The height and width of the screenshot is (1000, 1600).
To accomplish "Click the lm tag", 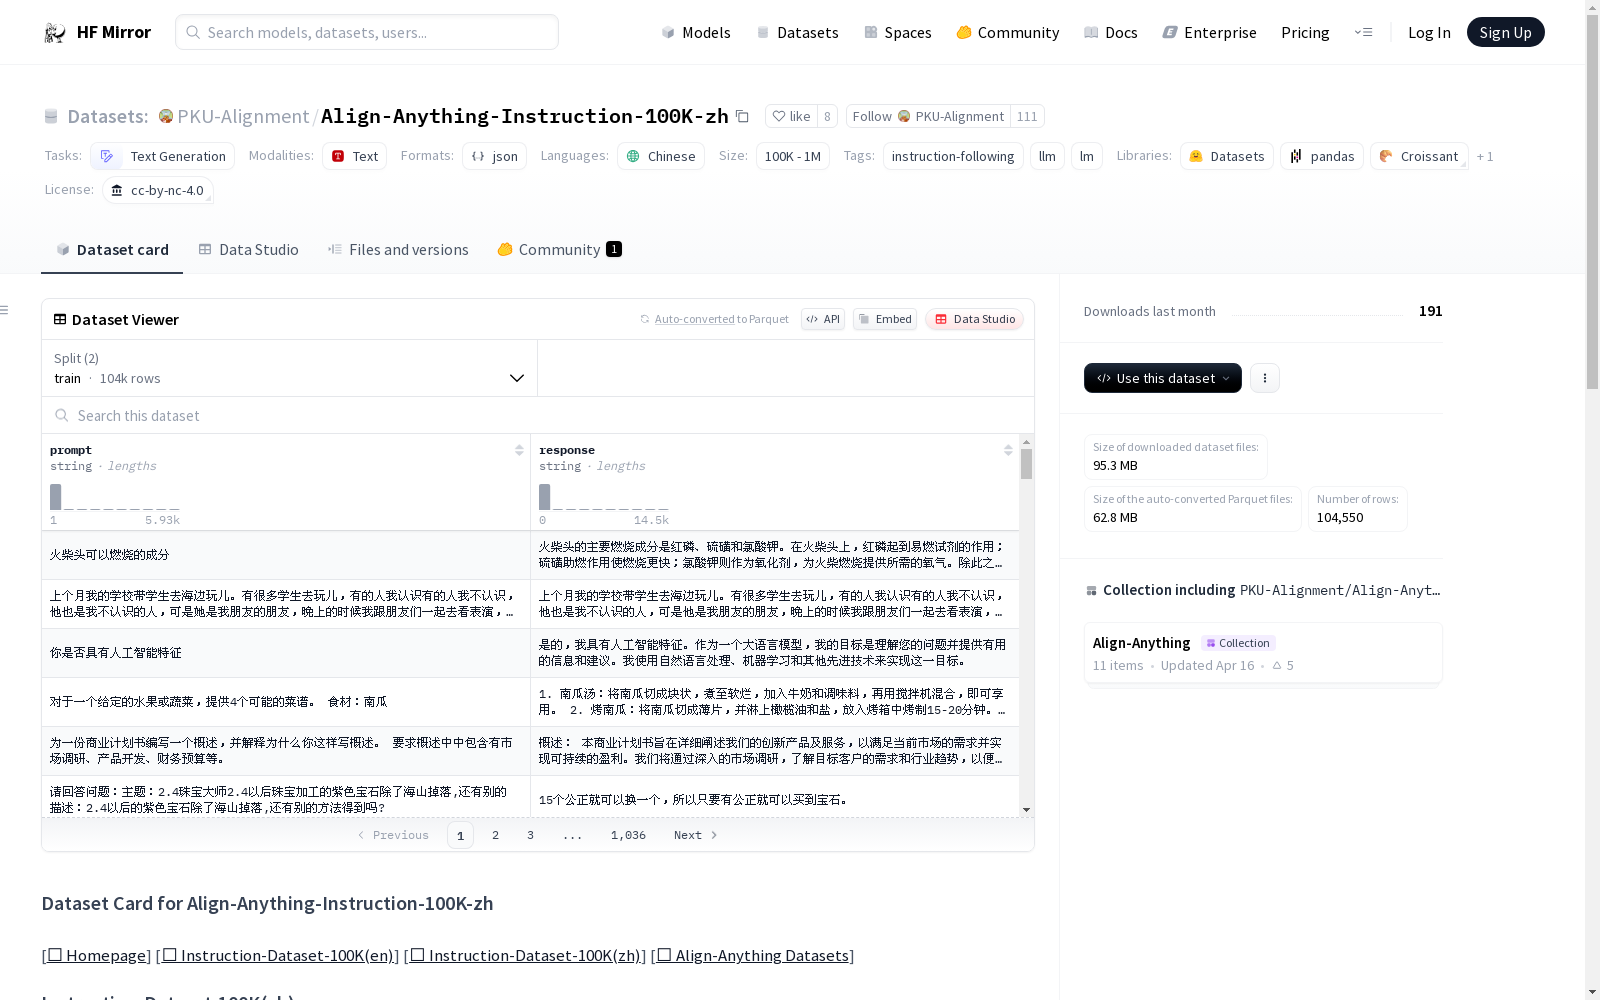I will [x=1087, y=156].
